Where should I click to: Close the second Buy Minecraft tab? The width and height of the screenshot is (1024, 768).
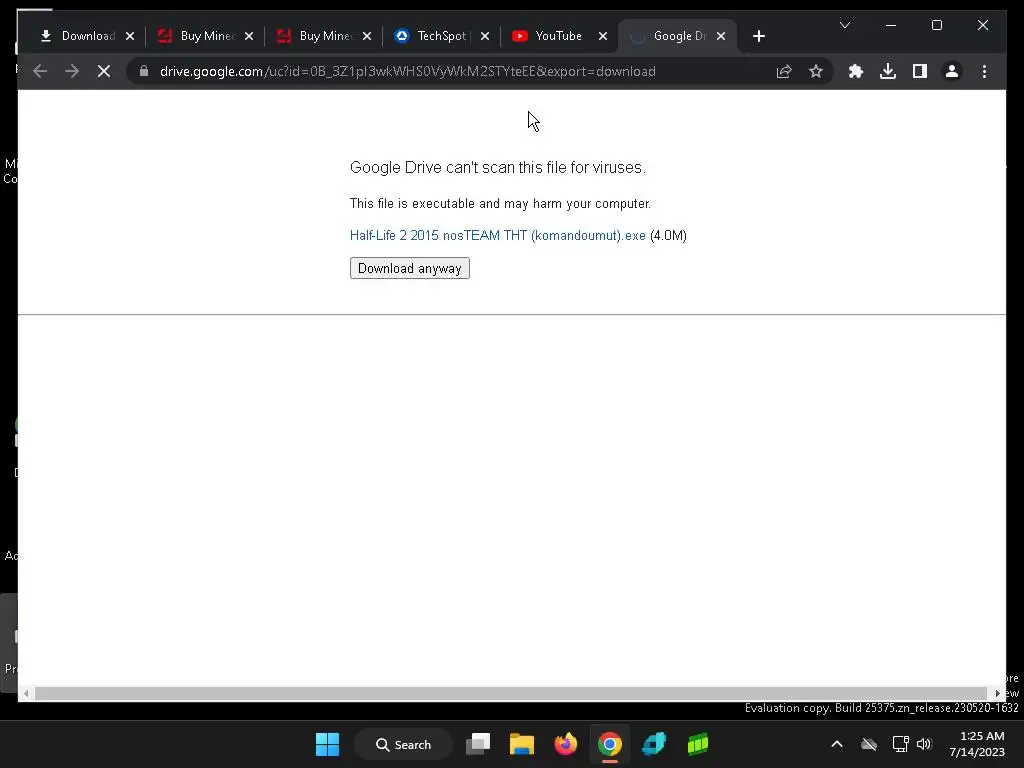pyautogui.click(x=367, y=36)
